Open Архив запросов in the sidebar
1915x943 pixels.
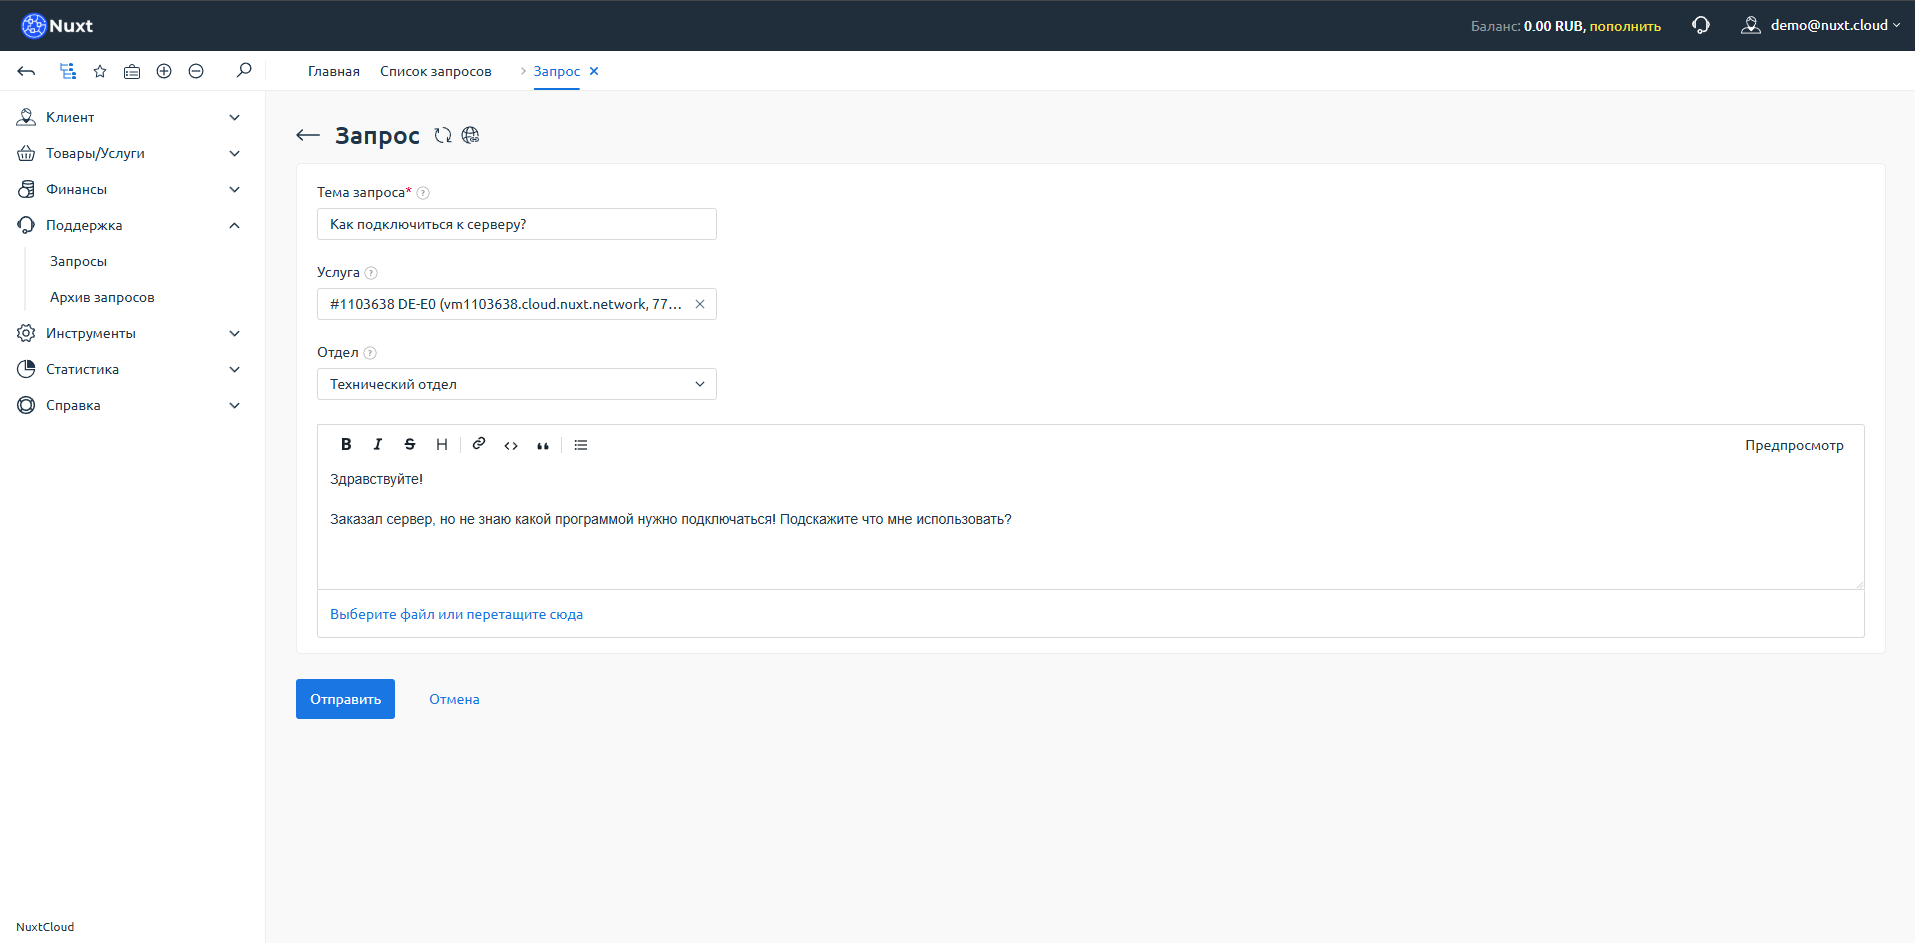[102, 297]
